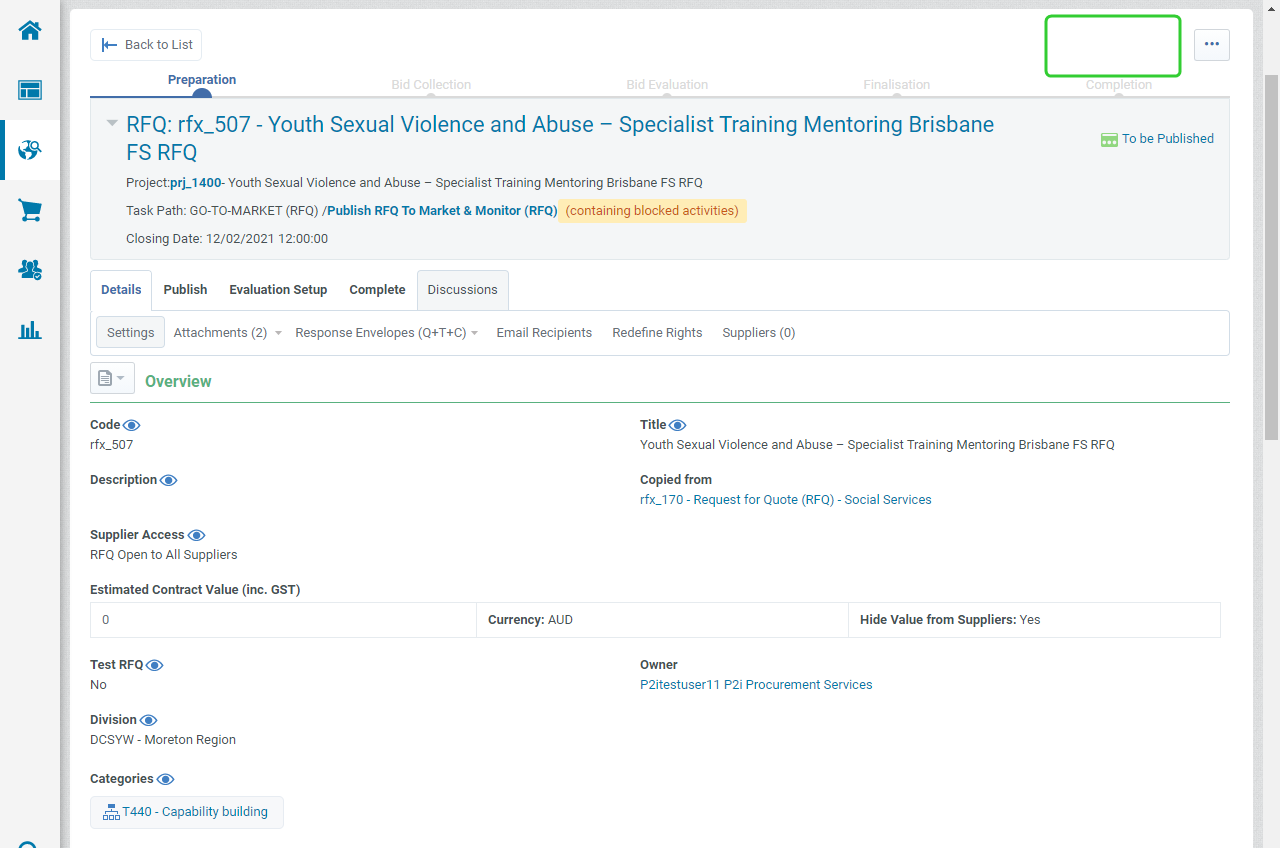This screenshot has height=848, width=1280.
Task: Open the suppliers people sidebar icon
Action: (x=30, y=270)
